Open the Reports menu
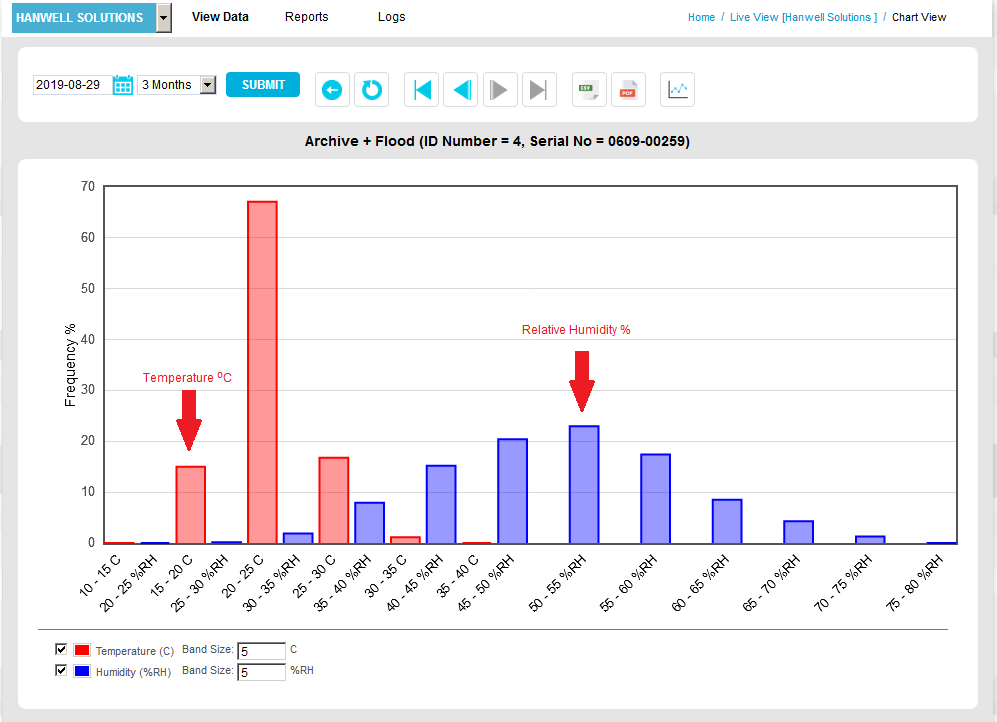Screen dimensions: 997x722 (306, 17)
